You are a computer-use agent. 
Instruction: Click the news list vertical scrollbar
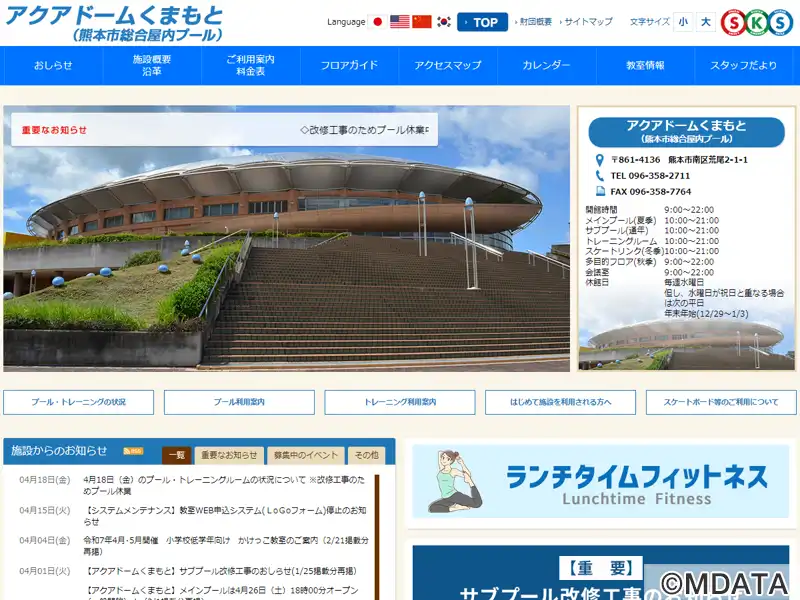377,536
